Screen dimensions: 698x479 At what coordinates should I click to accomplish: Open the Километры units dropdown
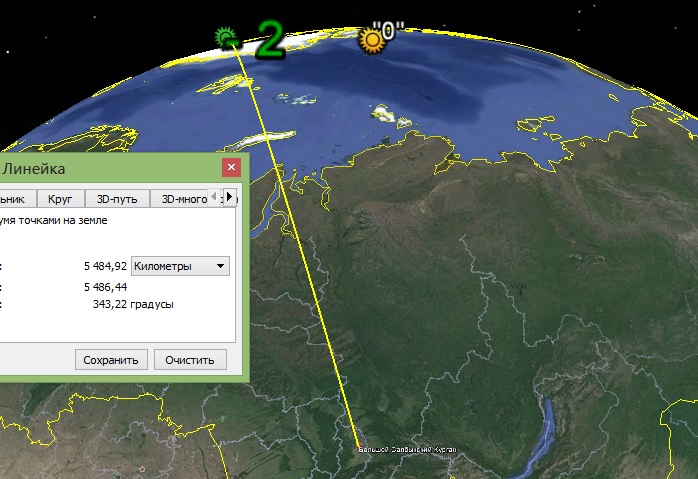pos(180,266)
